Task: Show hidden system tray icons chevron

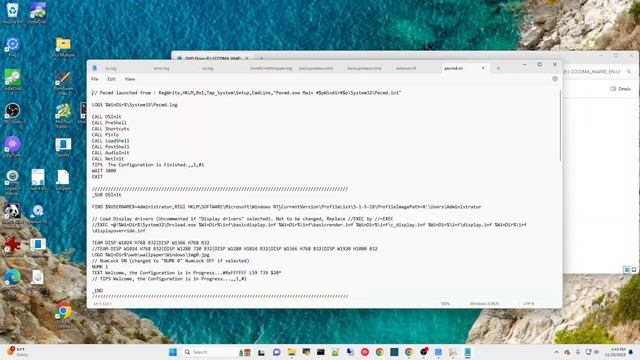Action: pos(556,352)
